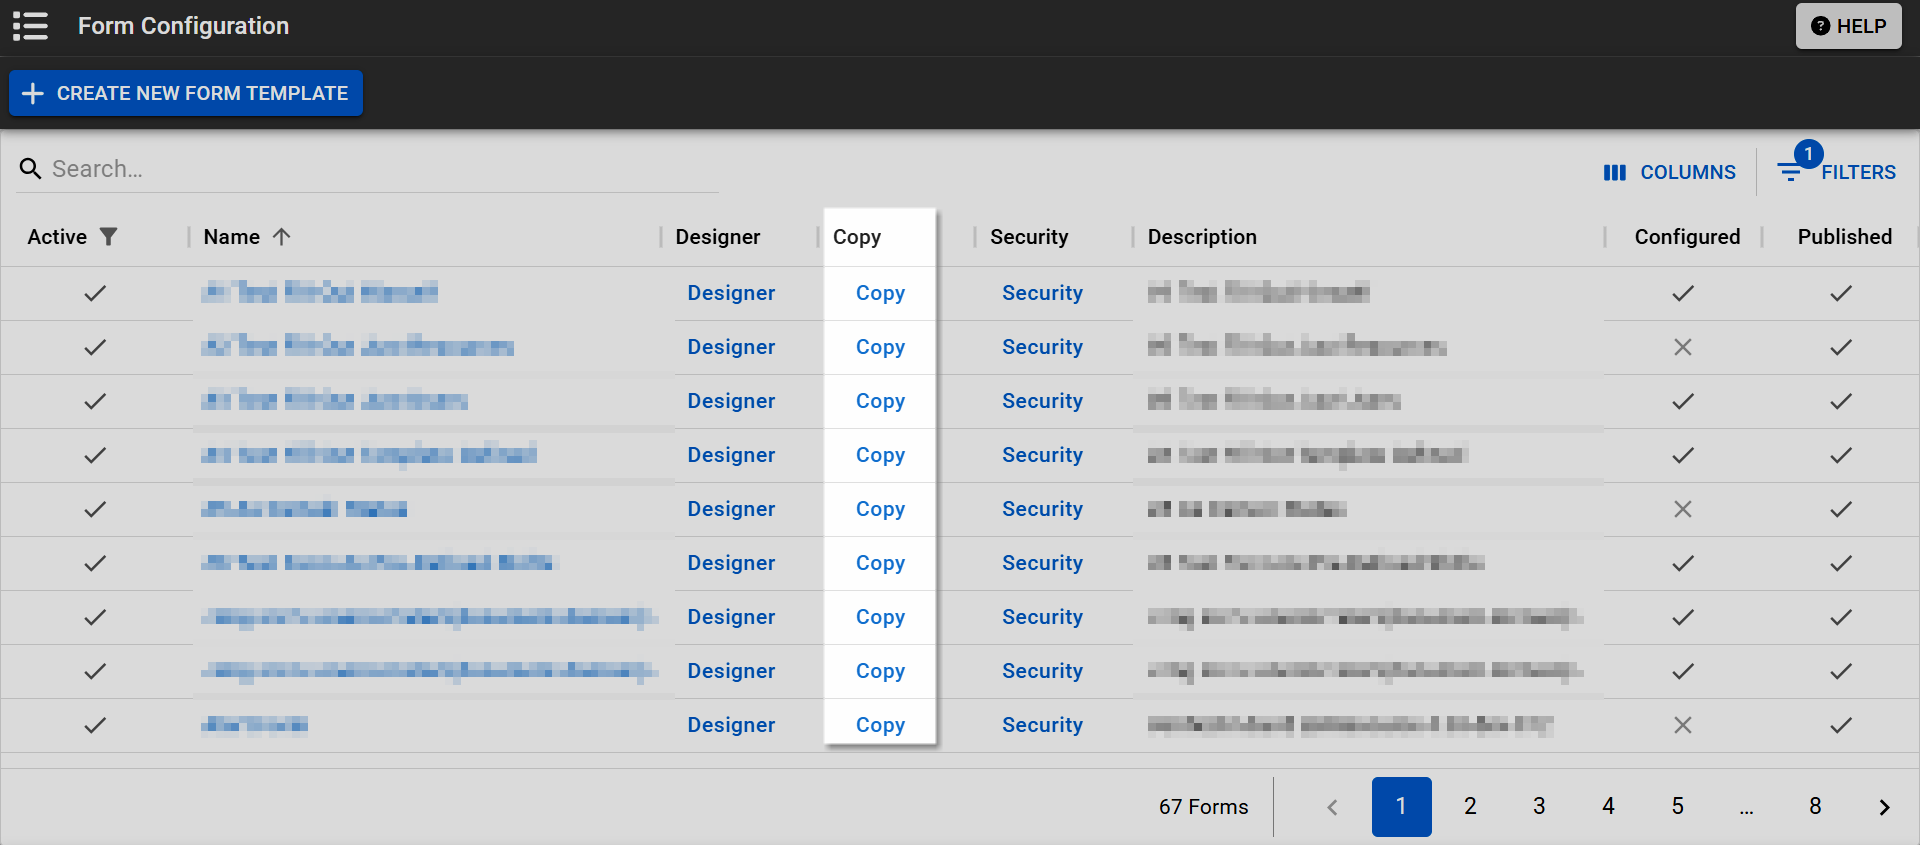Open Security link in the last row
1920x845 pixels.
1042,725
